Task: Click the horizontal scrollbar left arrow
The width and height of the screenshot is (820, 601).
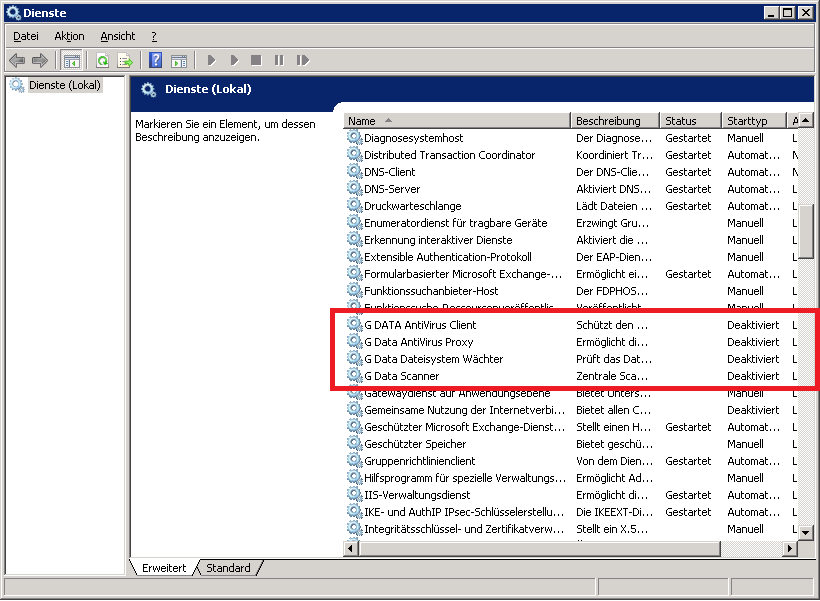Action: coord(350,549)
